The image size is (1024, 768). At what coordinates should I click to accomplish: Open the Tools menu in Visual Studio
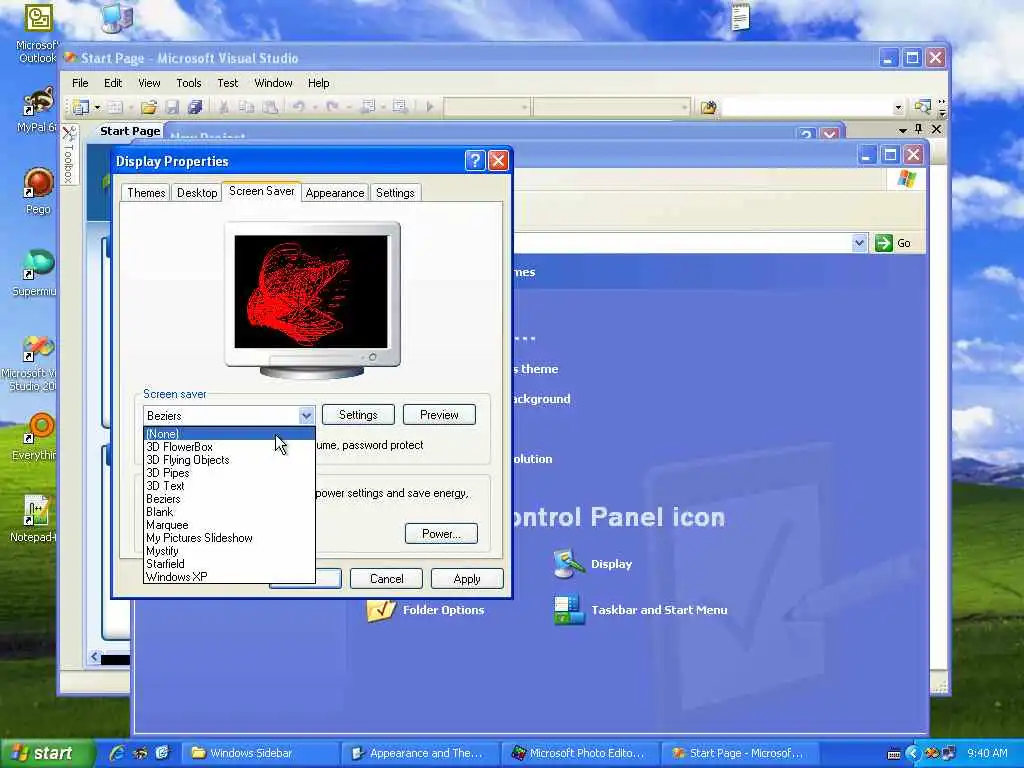pos(189,83)
